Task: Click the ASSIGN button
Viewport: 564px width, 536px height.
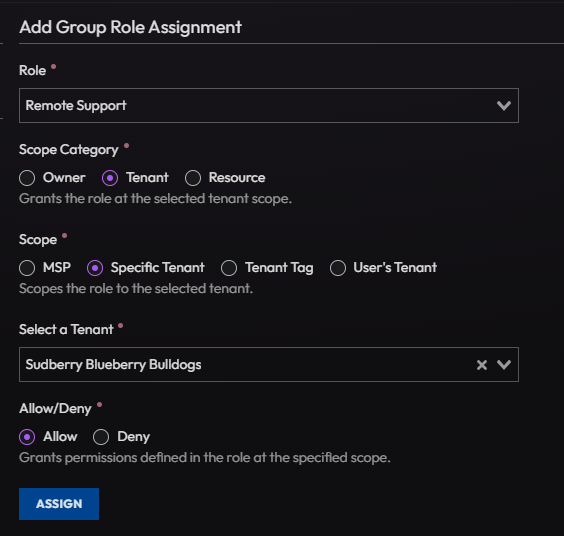Action: (59, 504)
